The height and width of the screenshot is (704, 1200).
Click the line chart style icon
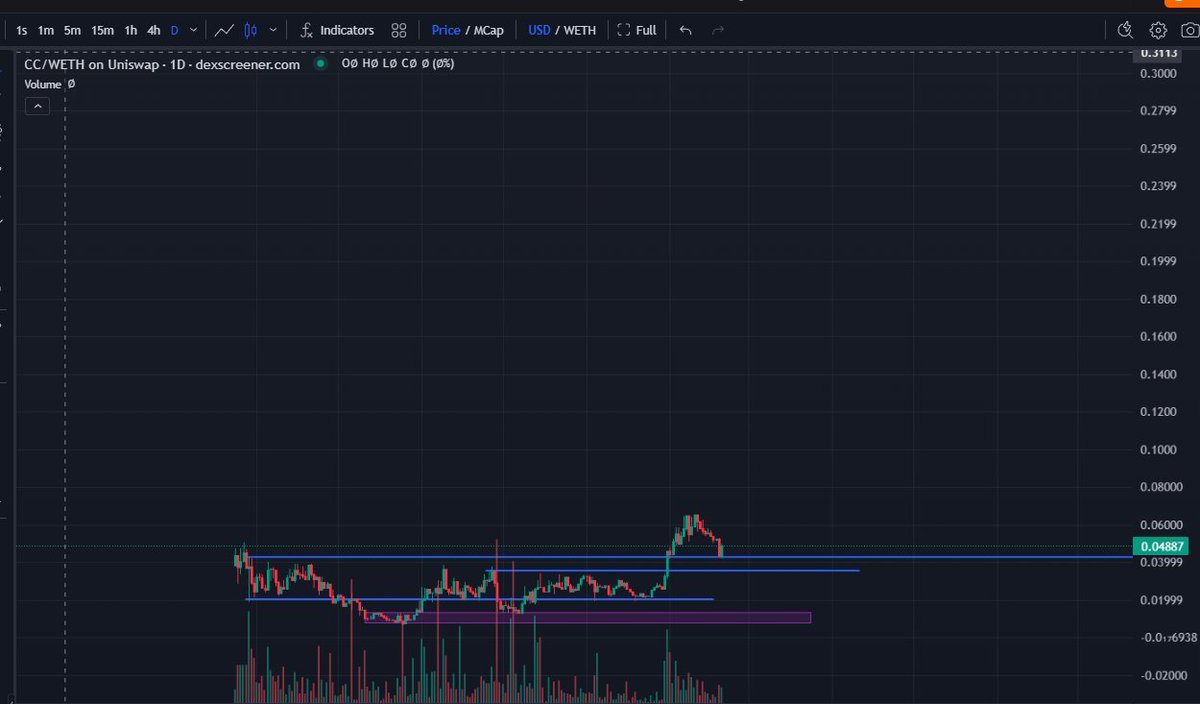pos(226,30)
